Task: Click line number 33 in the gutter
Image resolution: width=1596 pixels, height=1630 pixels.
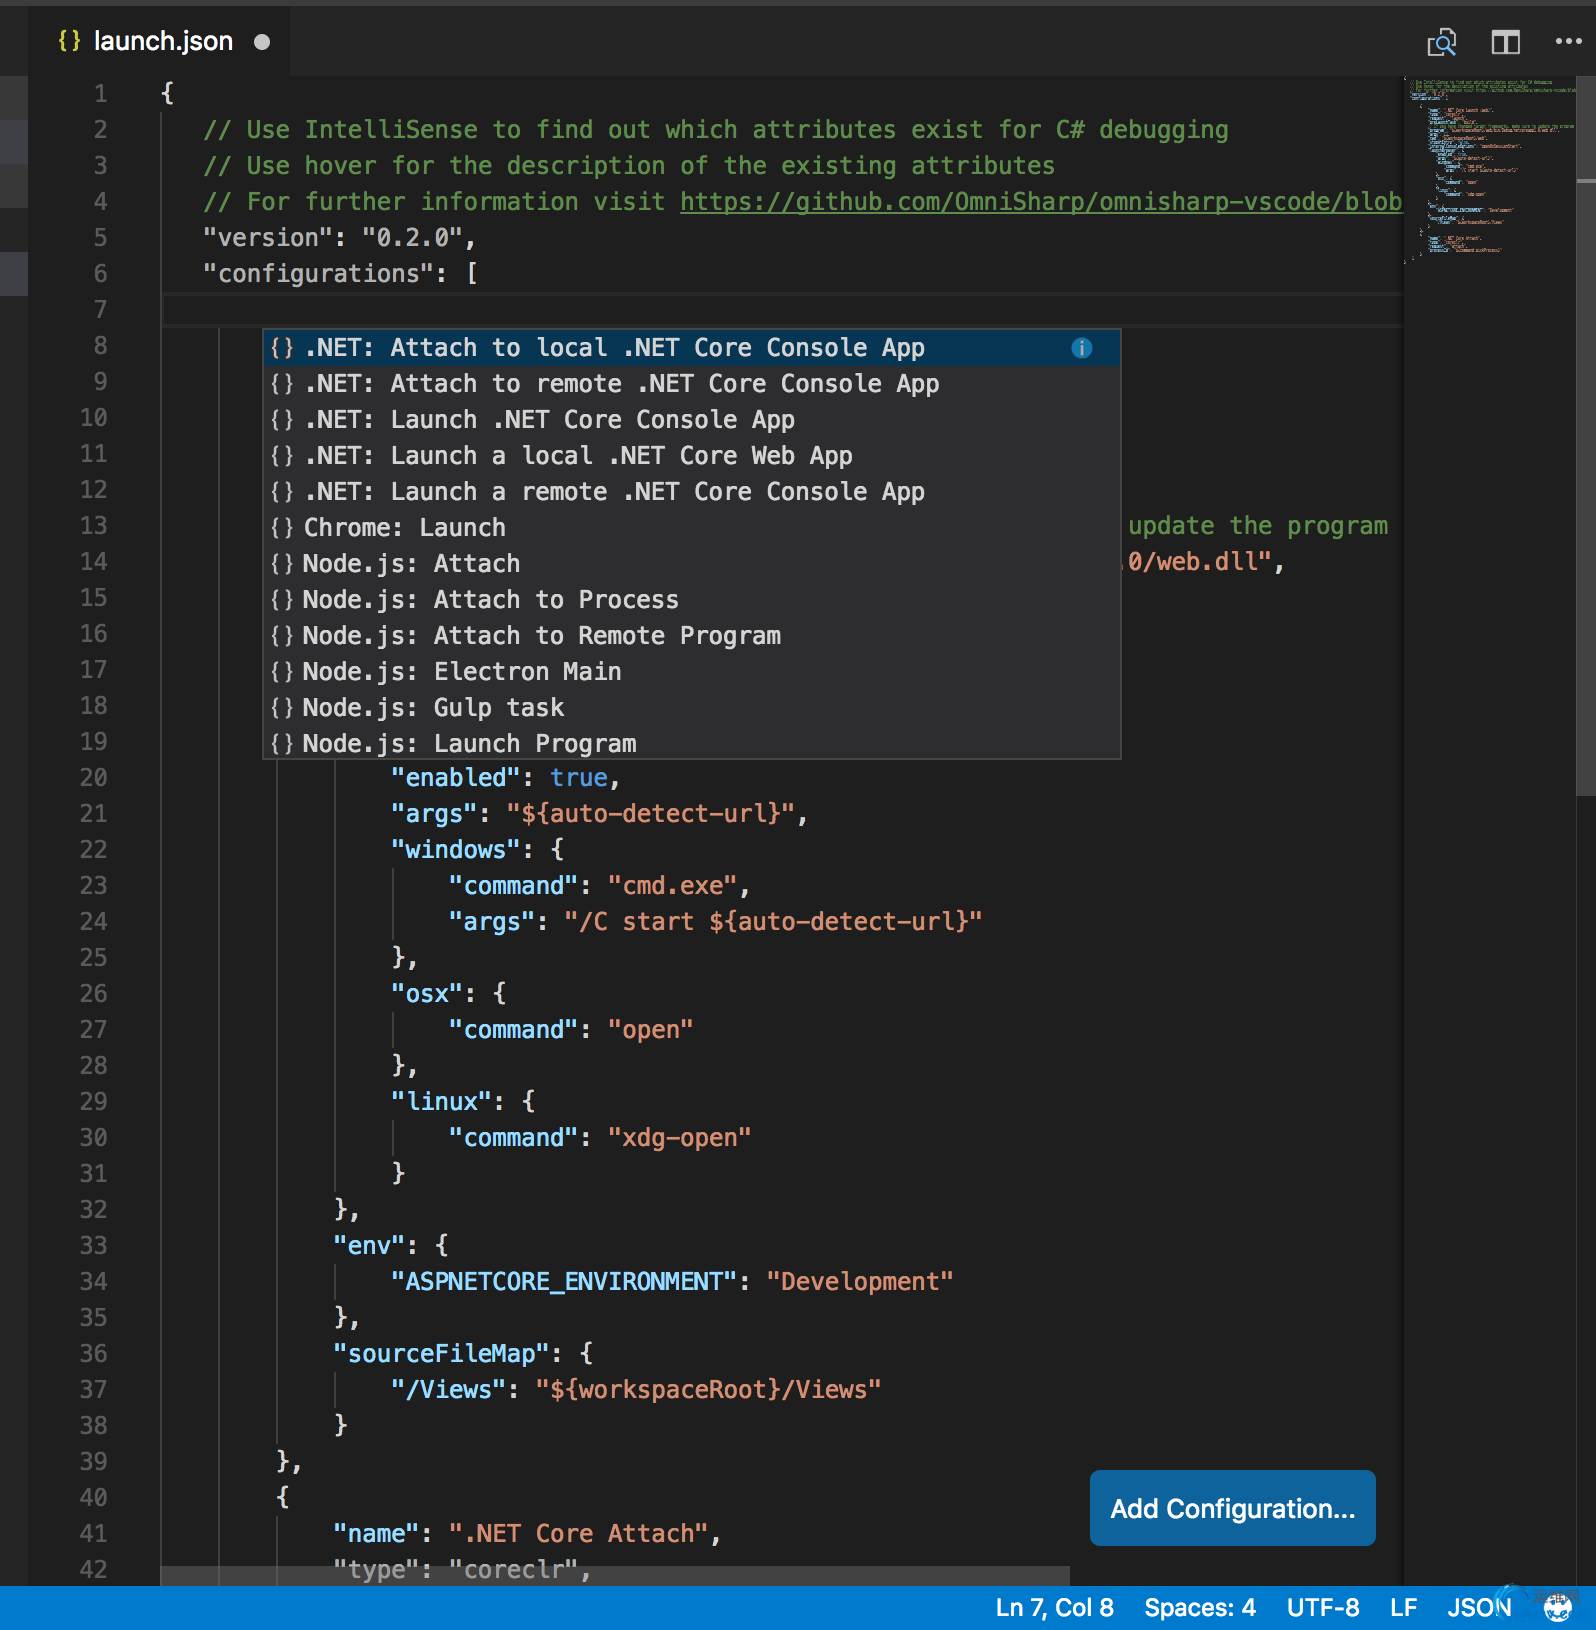Action: point(93,1246)
